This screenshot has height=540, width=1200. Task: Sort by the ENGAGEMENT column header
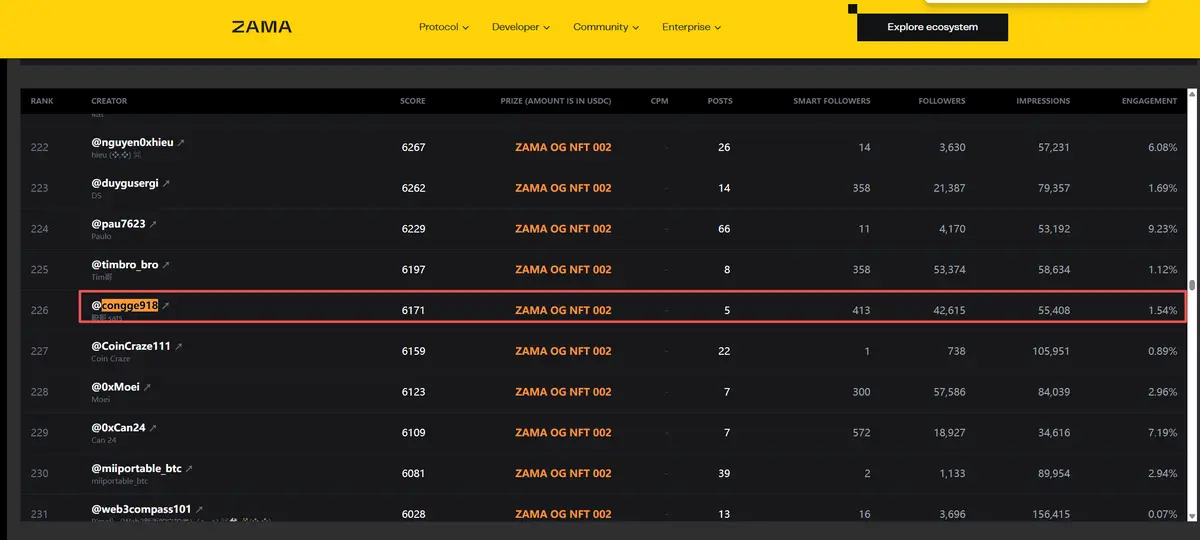[x=1150, y=101]
